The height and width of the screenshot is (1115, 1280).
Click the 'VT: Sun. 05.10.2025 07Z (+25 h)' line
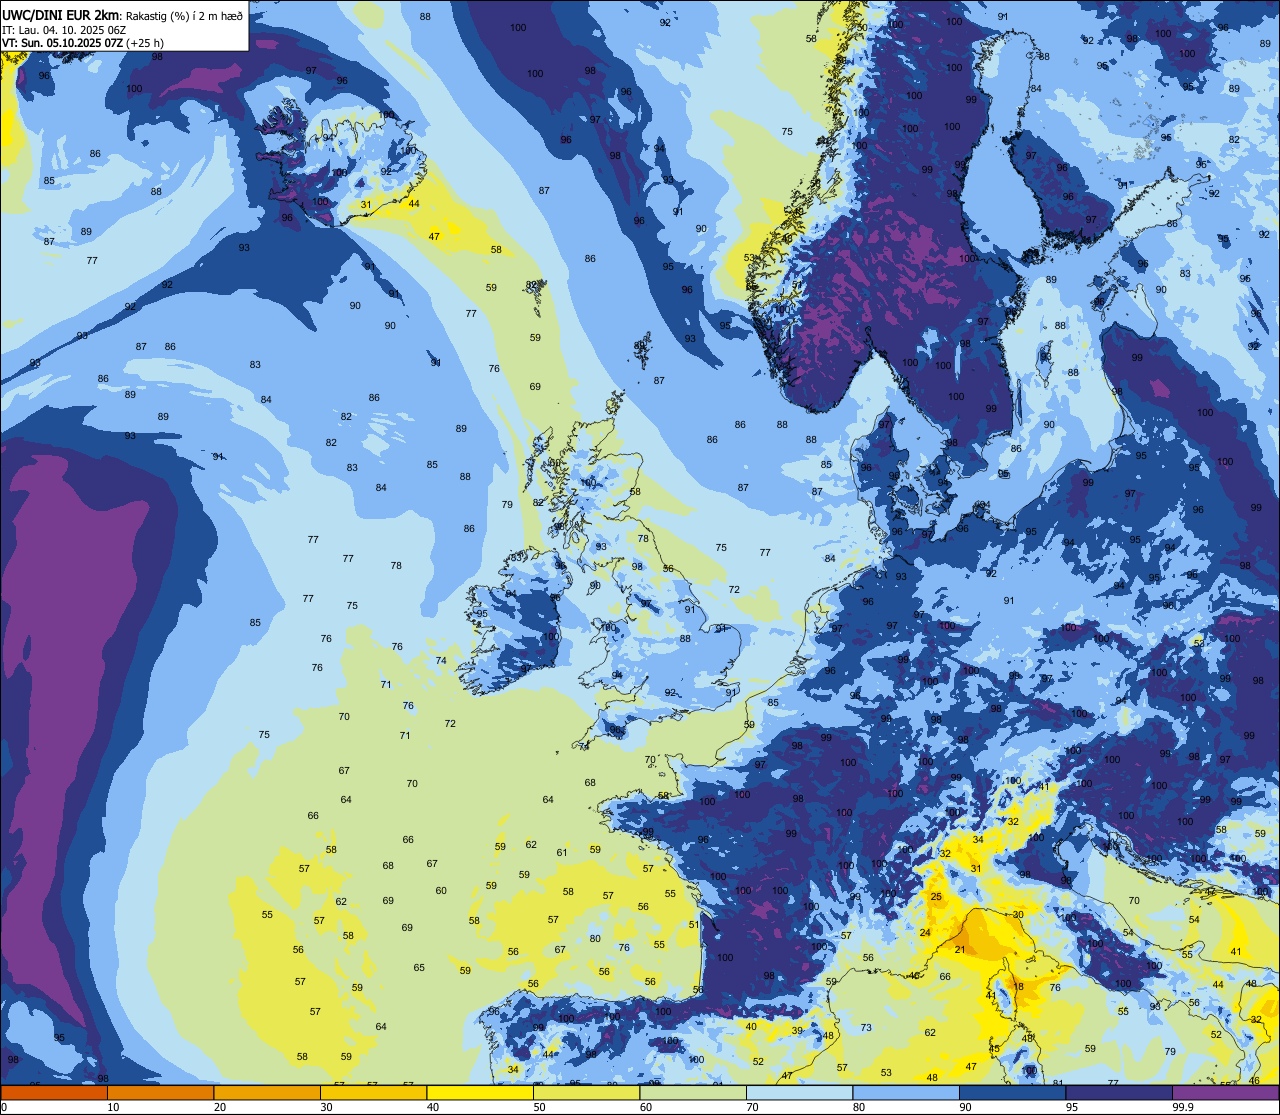83,43
